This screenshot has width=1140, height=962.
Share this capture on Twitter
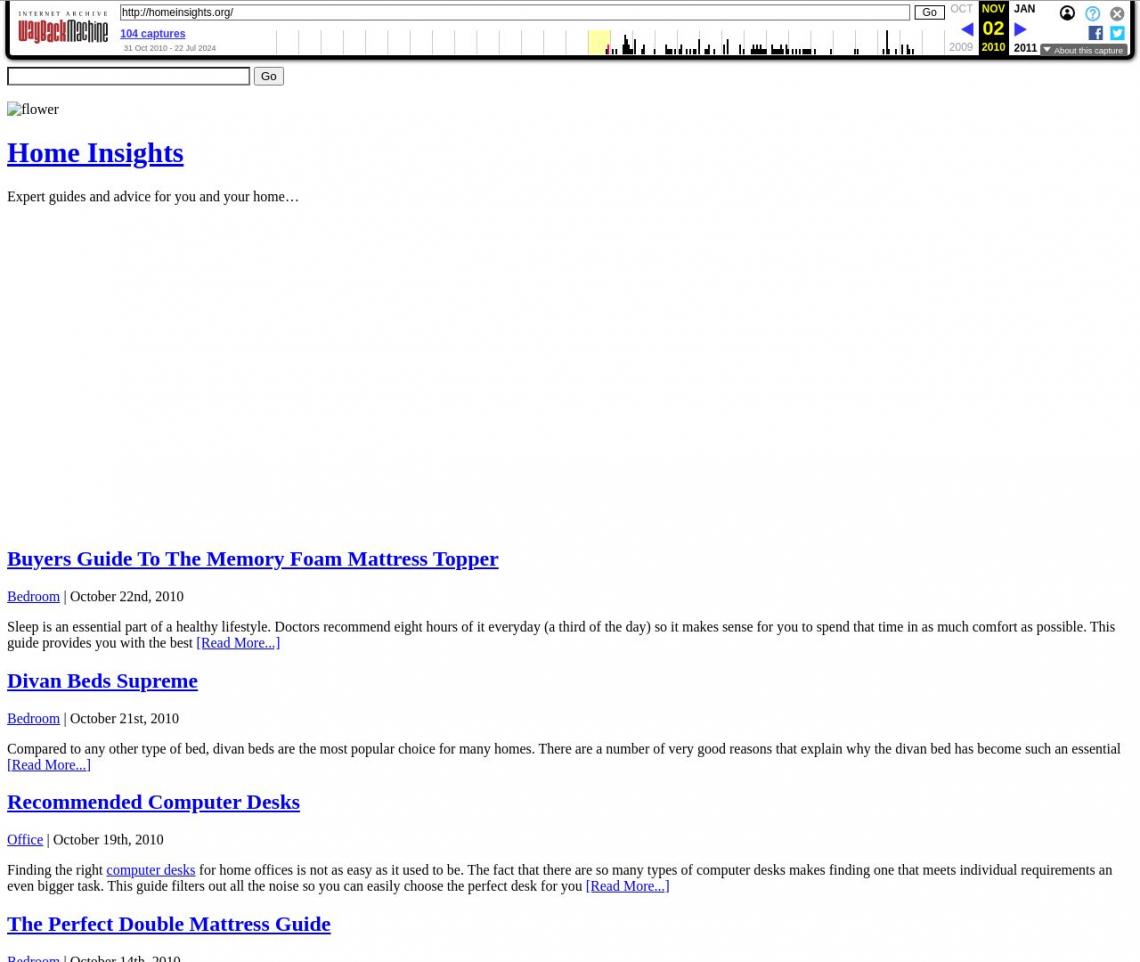pos(1117,33)
